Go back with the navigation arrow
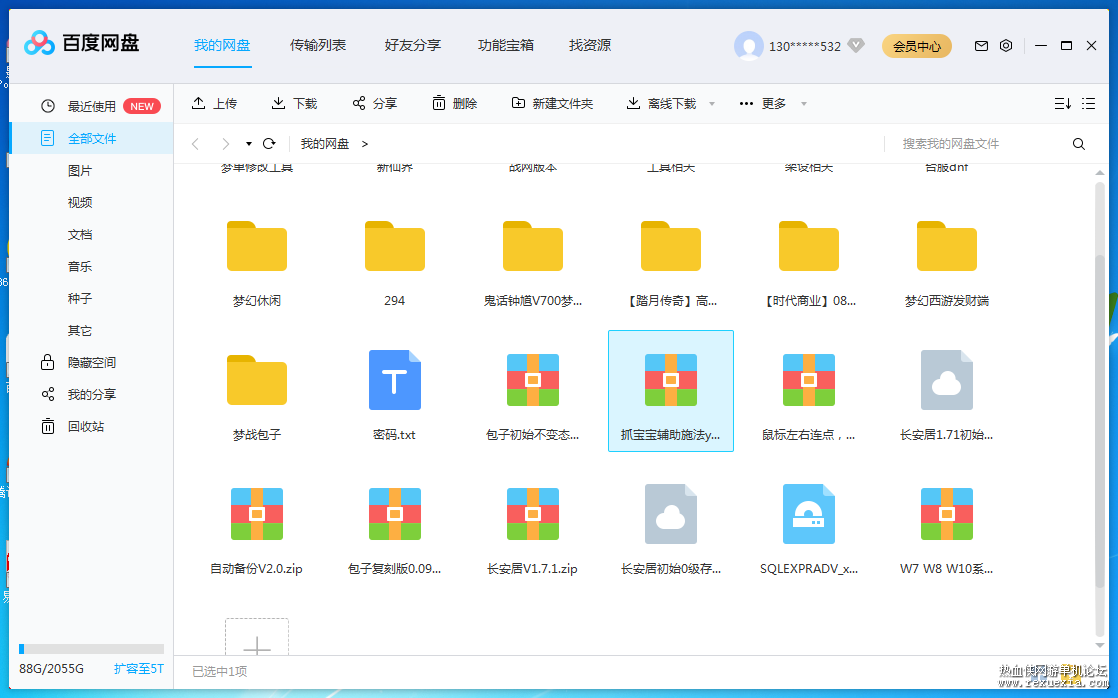This screenshot has height=698, width=1118. coord(195,144)
